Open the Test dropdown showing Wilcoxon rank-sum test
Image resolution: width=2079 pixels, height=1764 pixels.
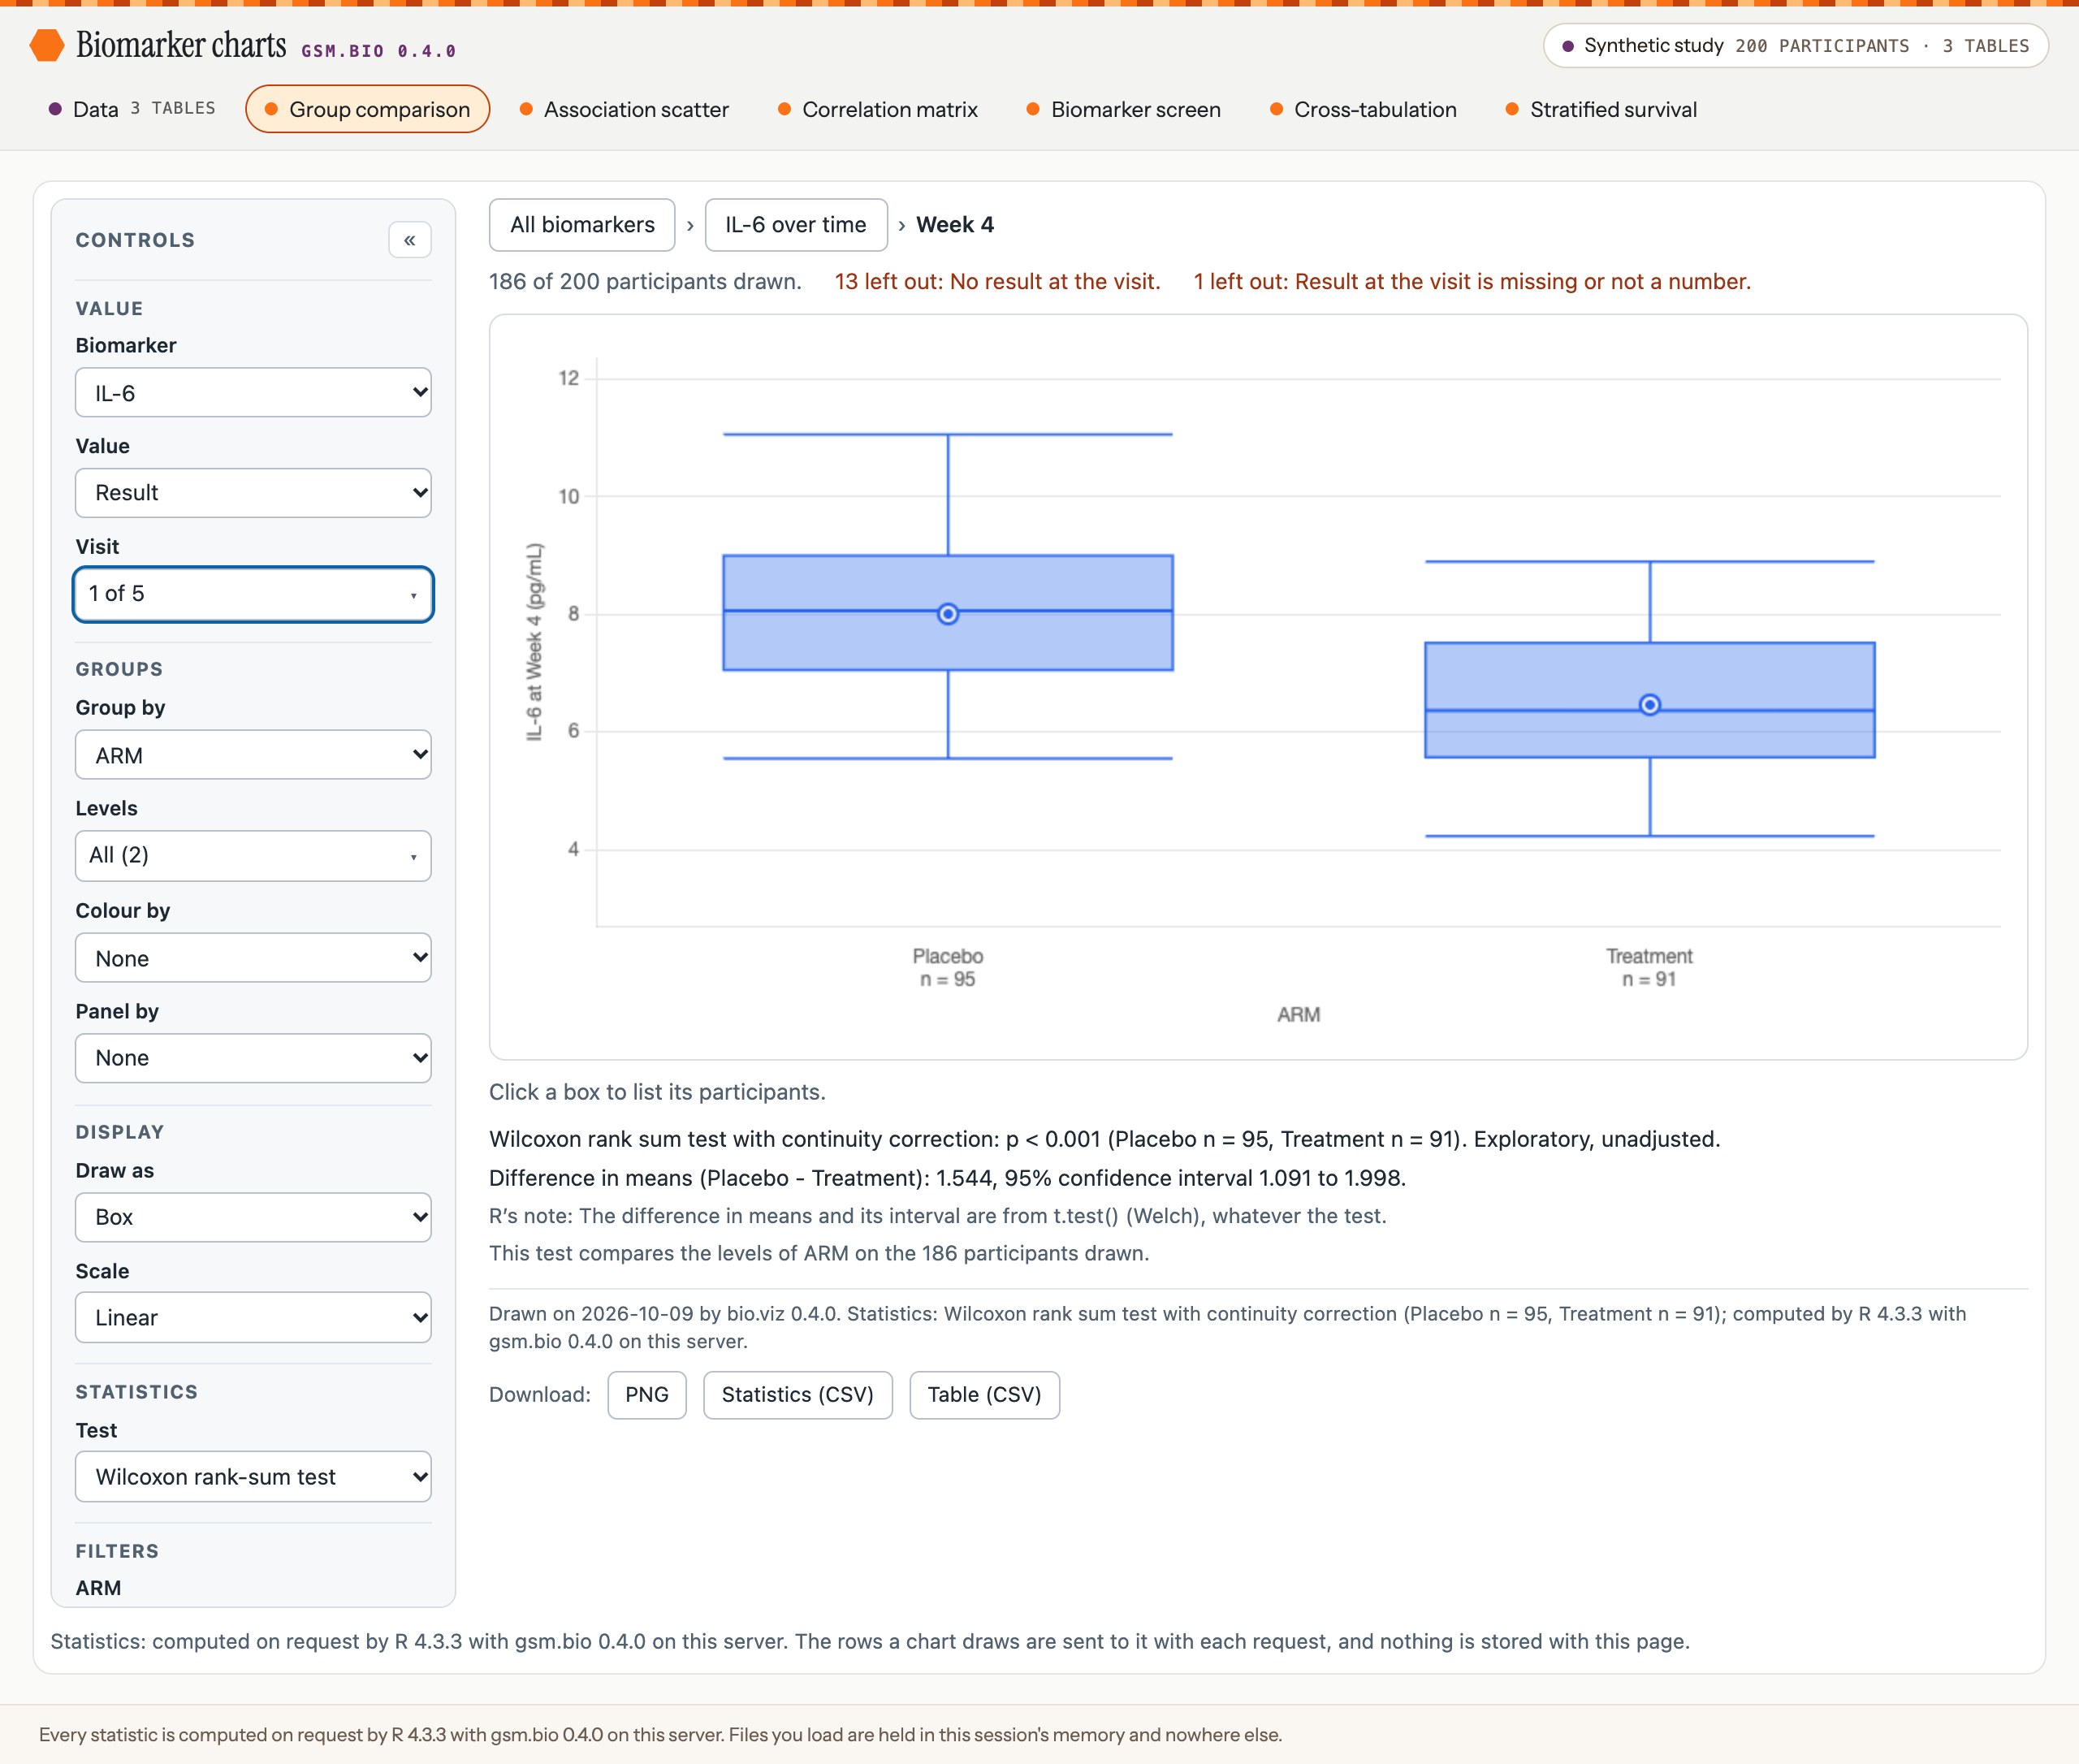pyautogui.click(x=253, y=1477)
